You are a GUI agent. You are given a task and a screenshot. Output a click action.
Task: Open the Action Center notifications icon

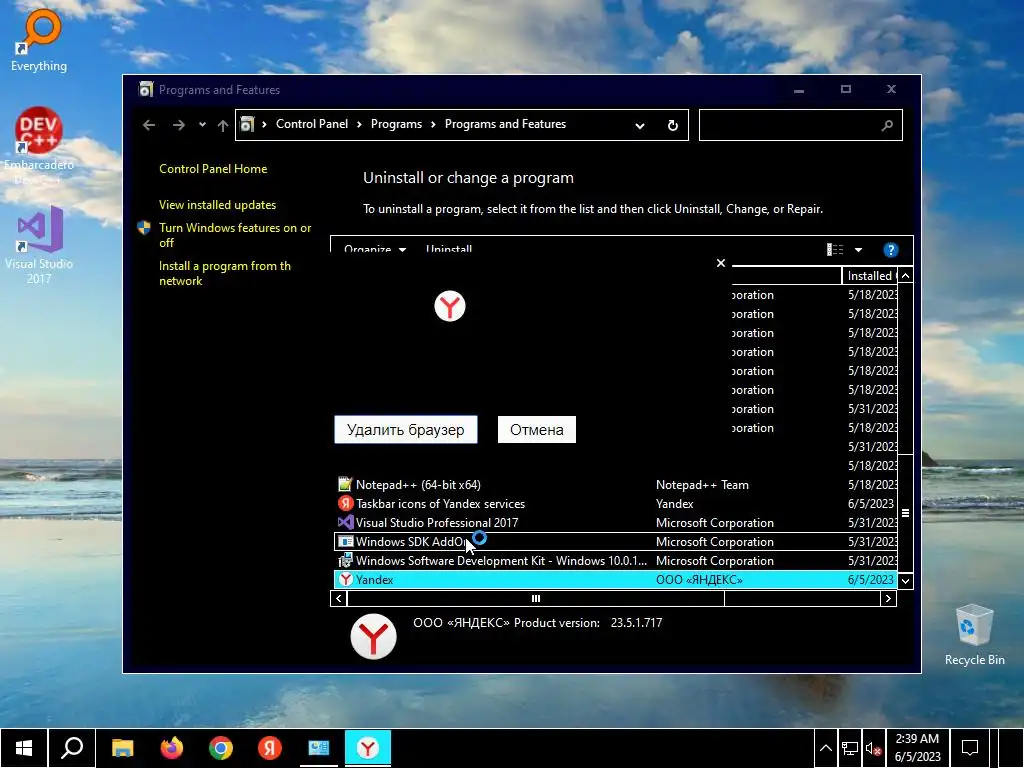pyautogui.click(x=970, y=748)
